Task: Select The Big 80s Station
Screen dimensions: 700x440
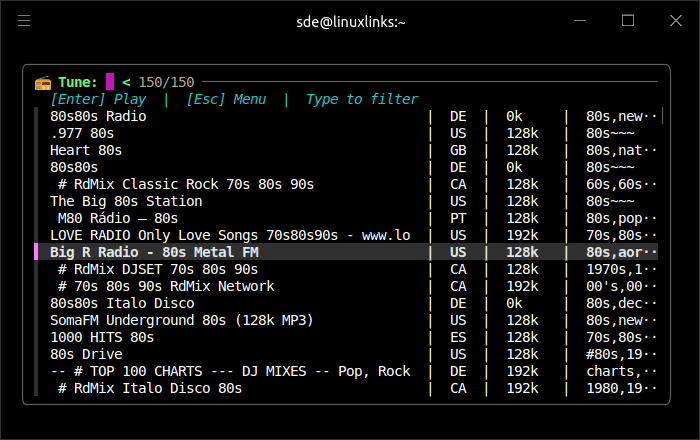Action: pos(348,201)
